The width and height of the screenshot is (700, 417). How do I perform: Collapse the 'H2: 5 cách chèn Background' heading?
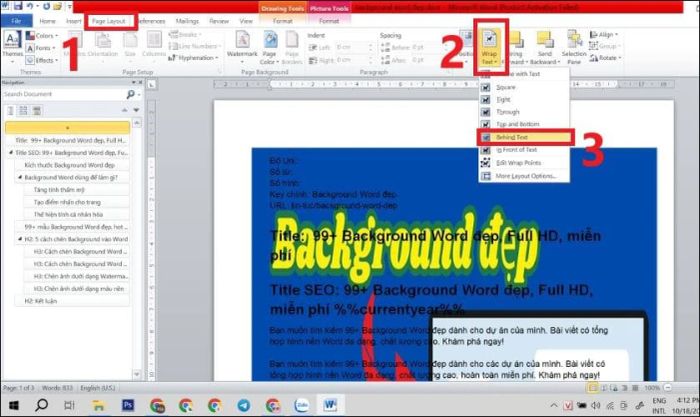20,239
